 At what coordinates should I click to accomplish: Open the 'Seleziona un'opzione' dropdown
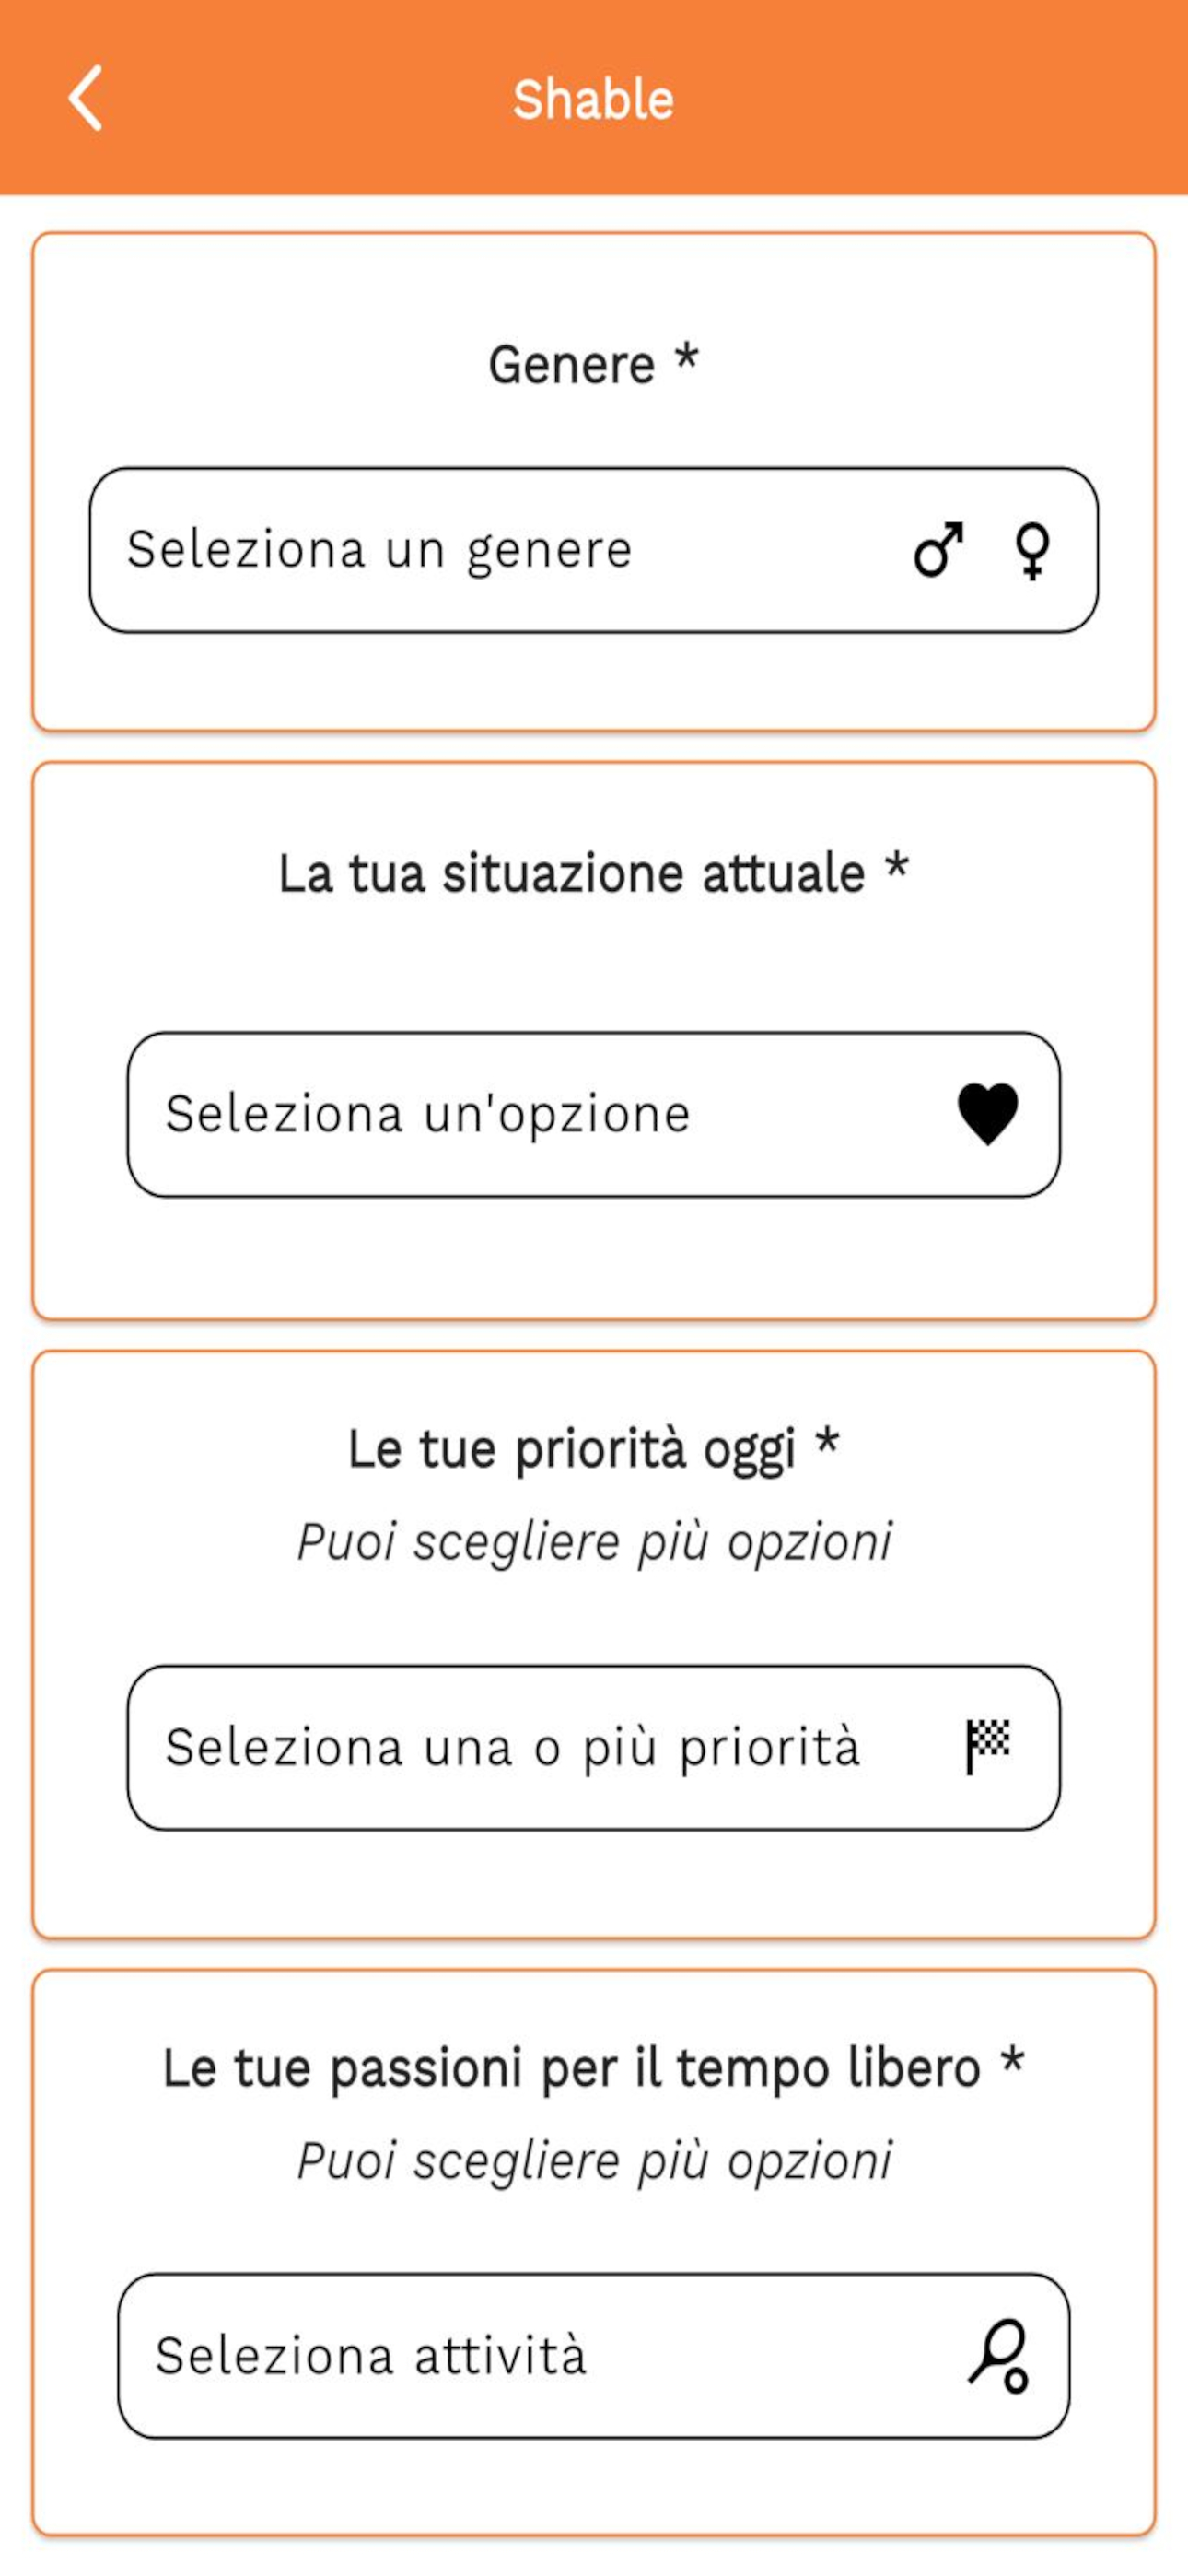(594, 1114)
